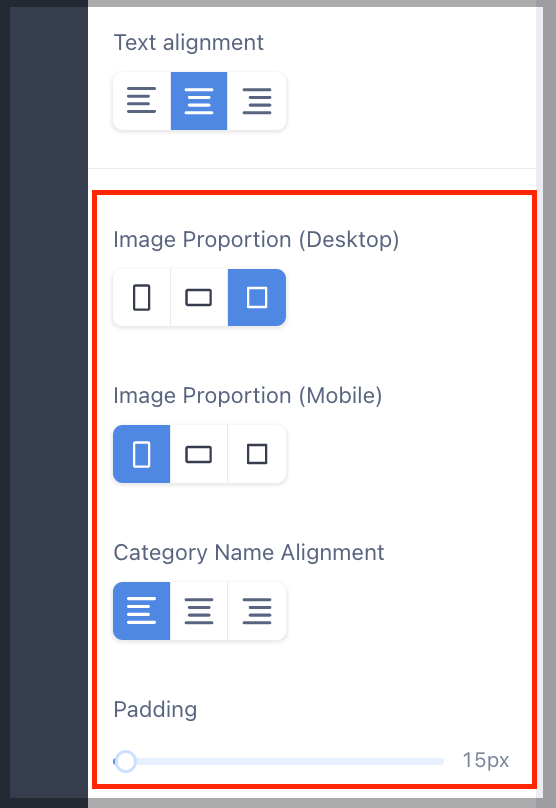The height and width of the screenshot is (808, 556).
Task: Select center Text alignment option
Action: (199, 101)
